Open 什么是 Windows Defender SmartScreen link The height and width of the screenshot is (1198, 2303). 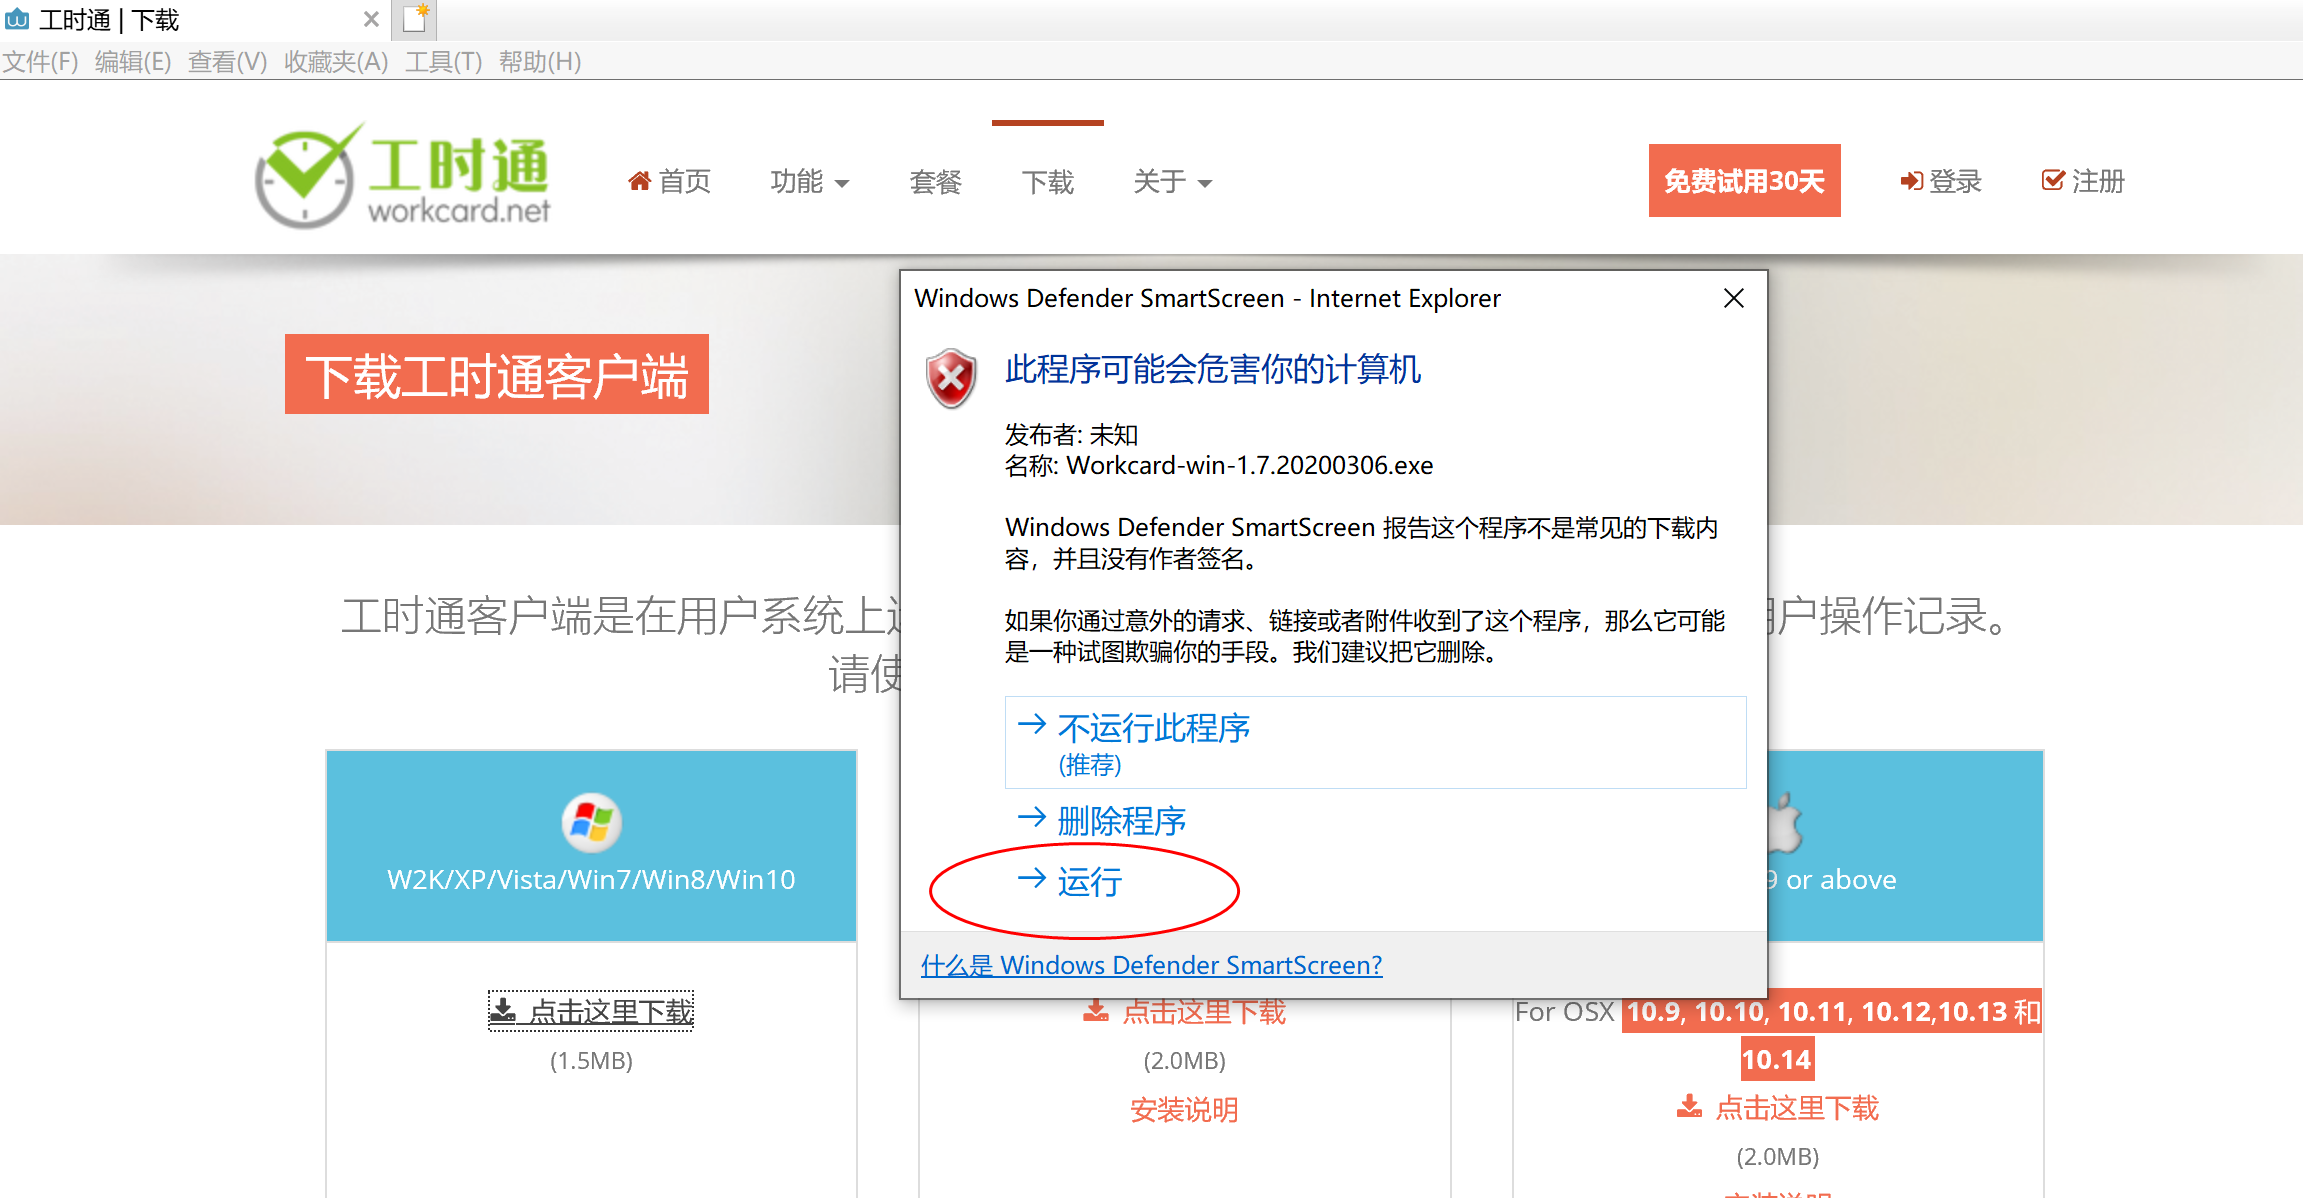coord(1151,965)
